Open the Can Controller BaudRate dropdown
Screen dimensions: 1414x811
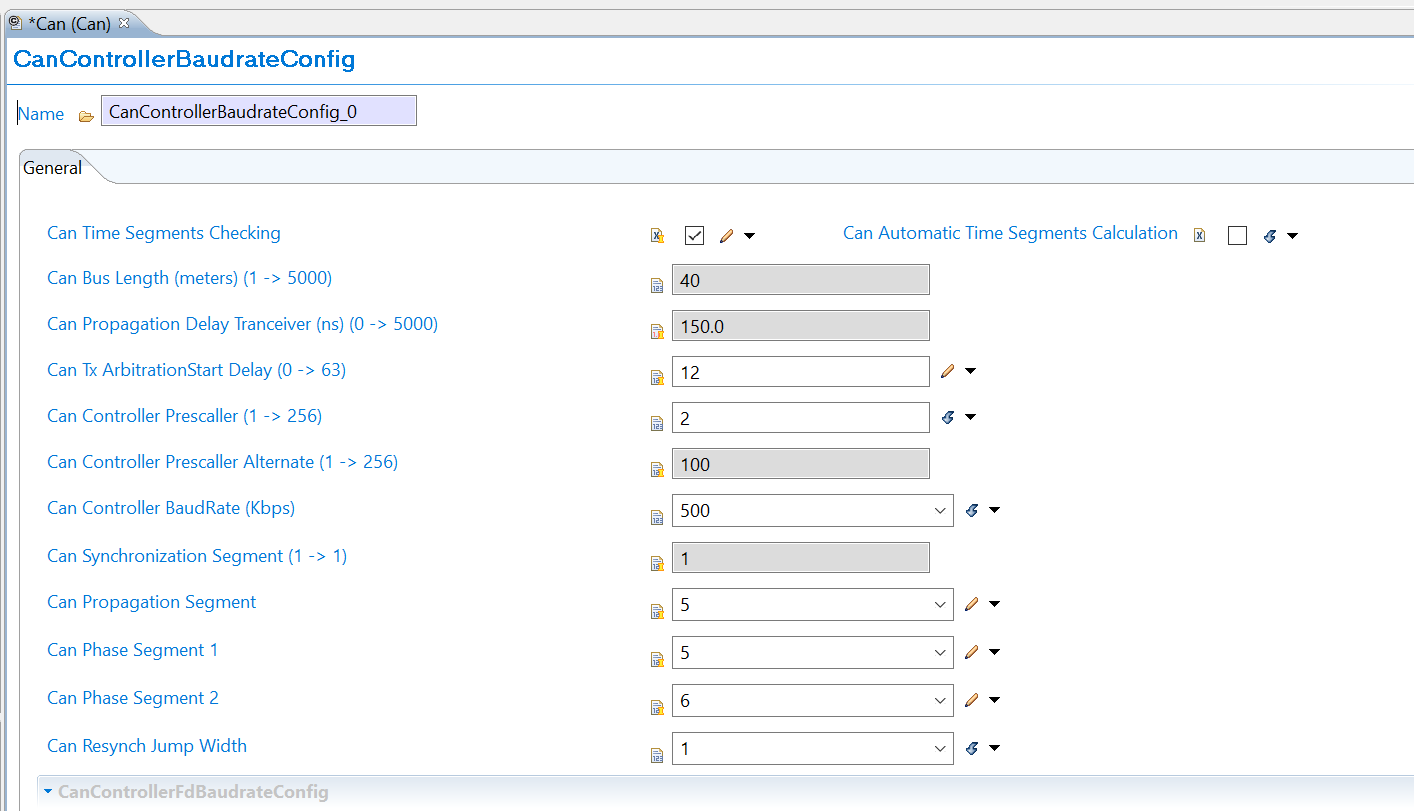[x=939, y=510]
